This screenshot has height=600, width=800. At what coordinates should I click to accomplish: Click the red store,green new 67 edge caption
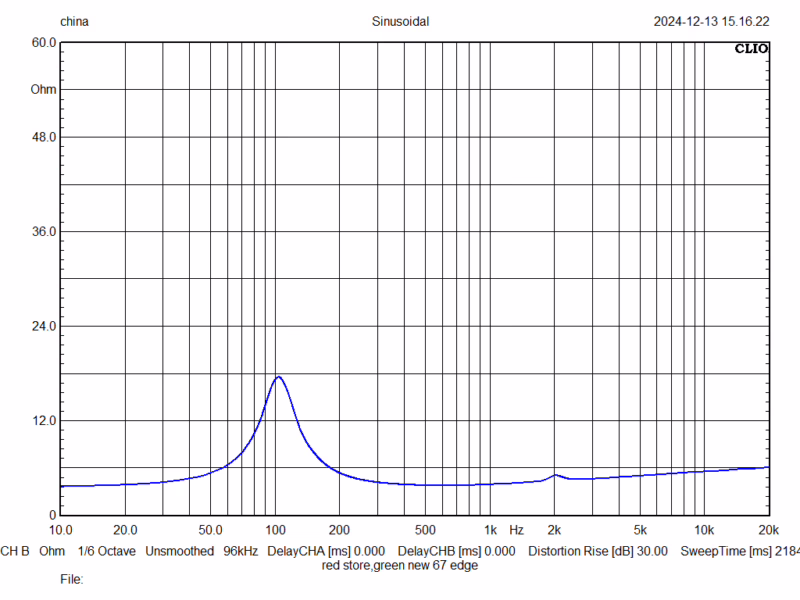point(400,565)
